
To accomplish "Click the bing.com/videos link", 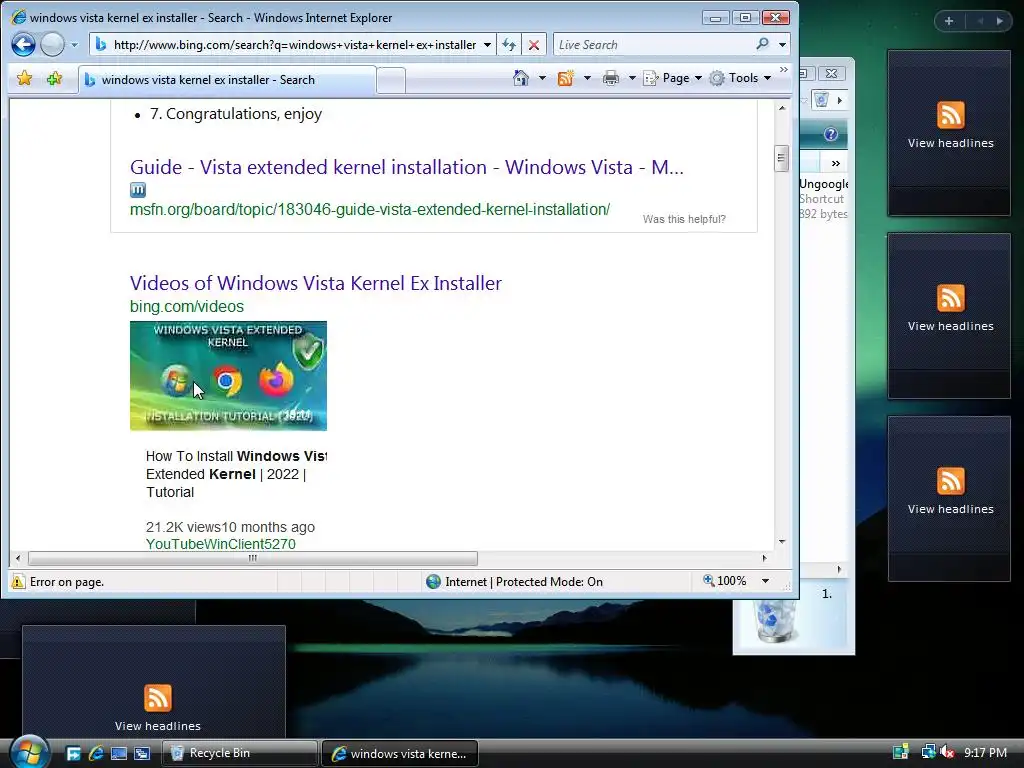I will tap(187, 306).
